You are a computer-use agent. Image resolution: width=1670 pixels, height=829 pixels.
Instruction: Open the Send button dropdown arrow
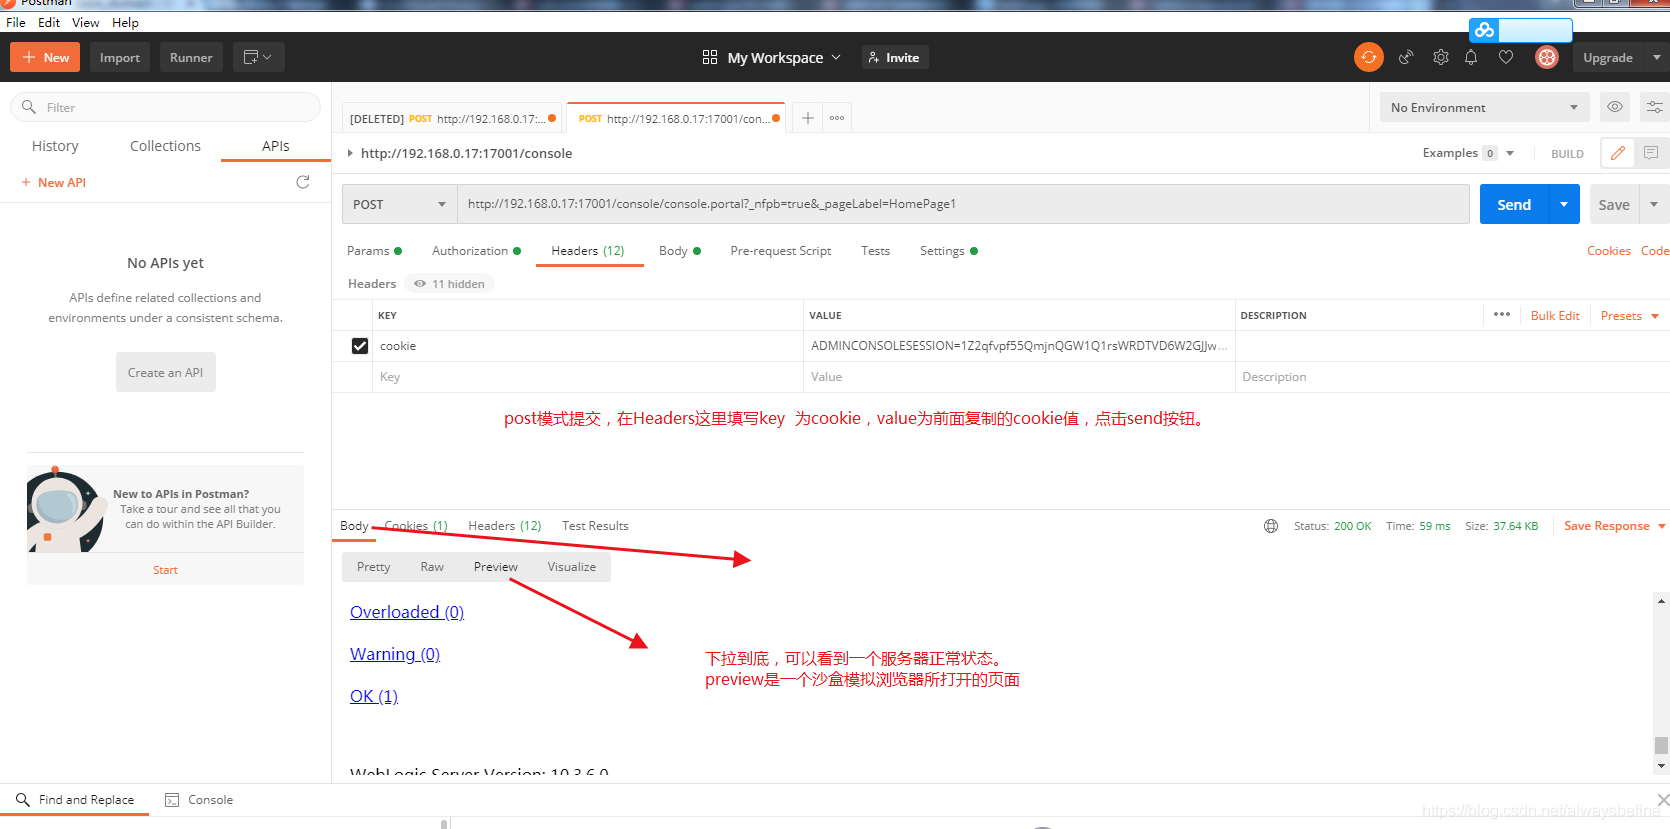click(x=1564, y=204)
